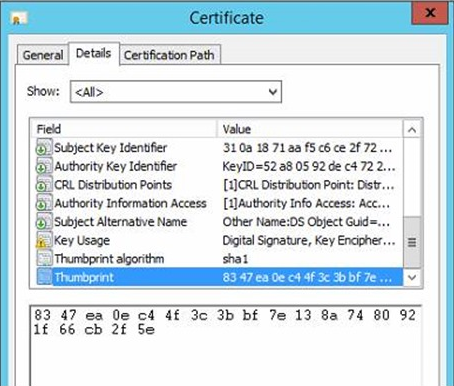Click the Subject Key Identifier extension icon
Viewport: 454px width, 386px height.
tap(44, 147)
